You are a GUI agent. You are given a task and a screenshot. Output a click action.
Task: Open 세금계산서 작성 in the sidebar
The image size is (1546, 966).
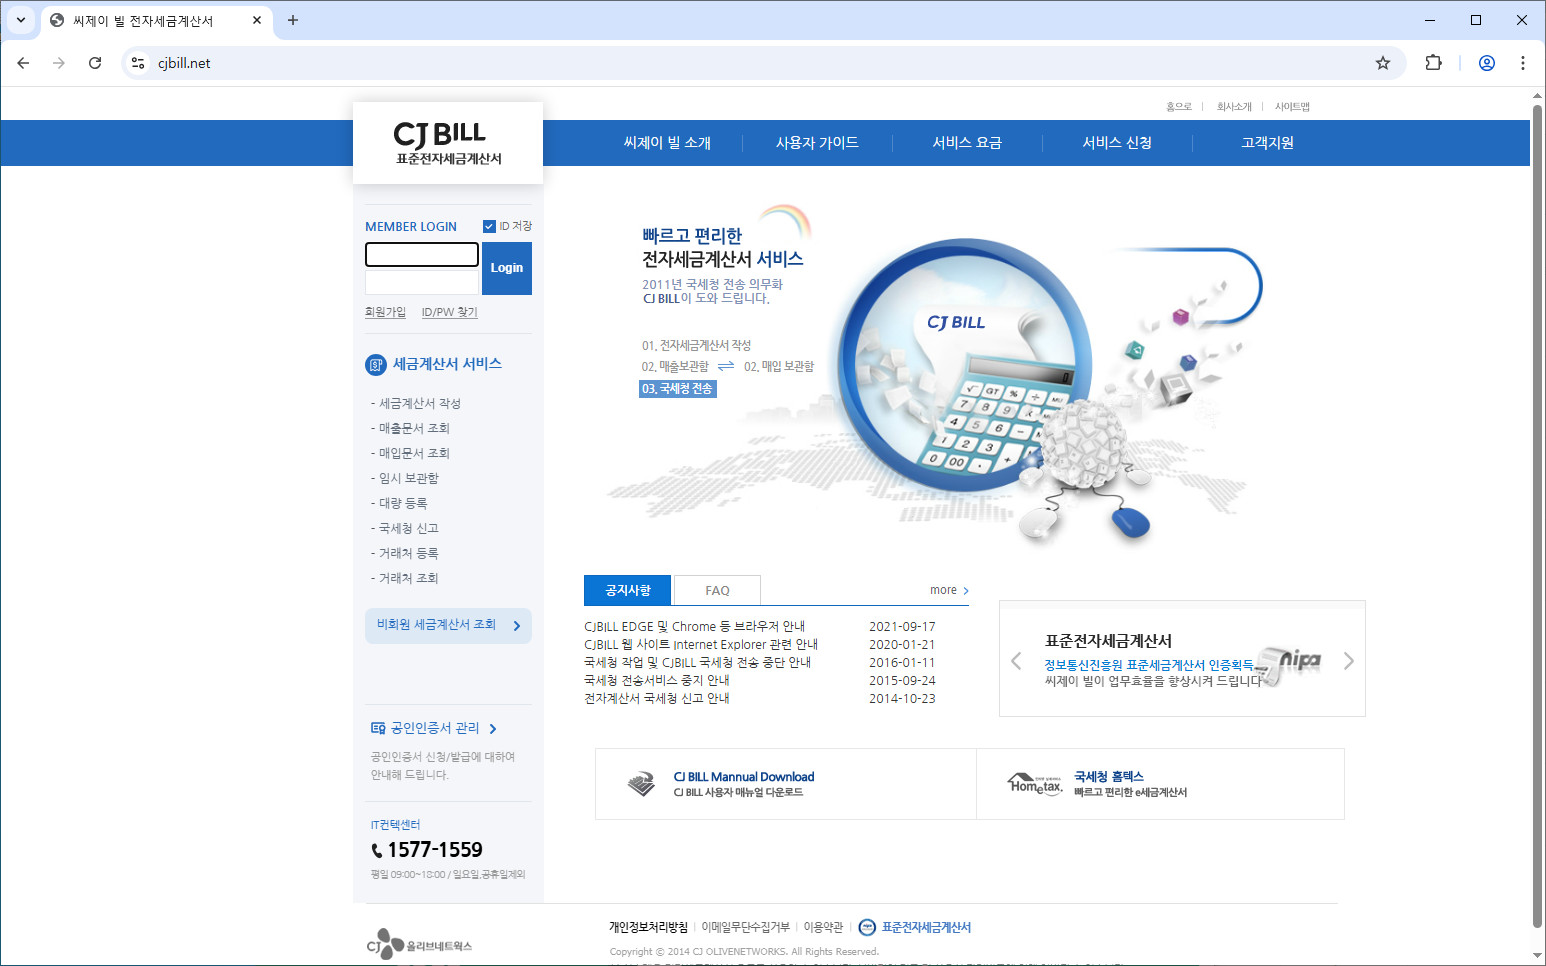[419, 403]
